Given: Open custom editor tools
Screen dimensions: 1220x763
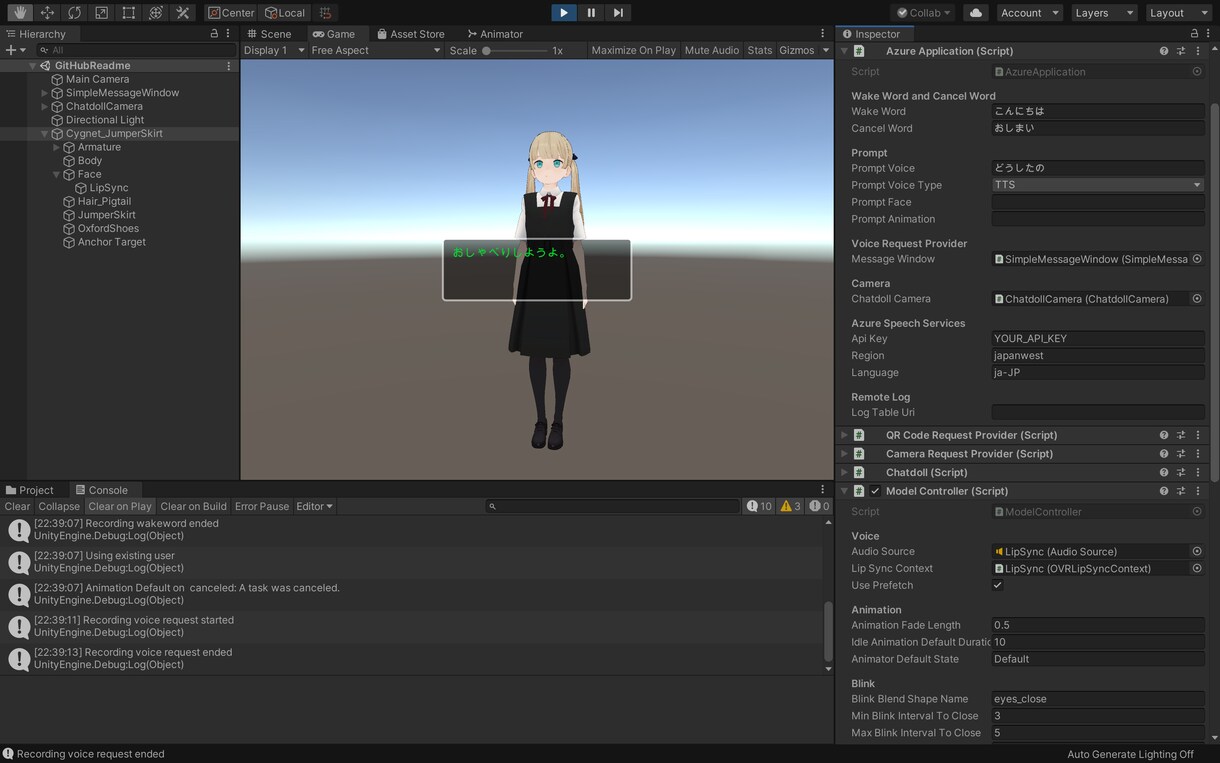Looking at the screenshot, I should [182, 13].
